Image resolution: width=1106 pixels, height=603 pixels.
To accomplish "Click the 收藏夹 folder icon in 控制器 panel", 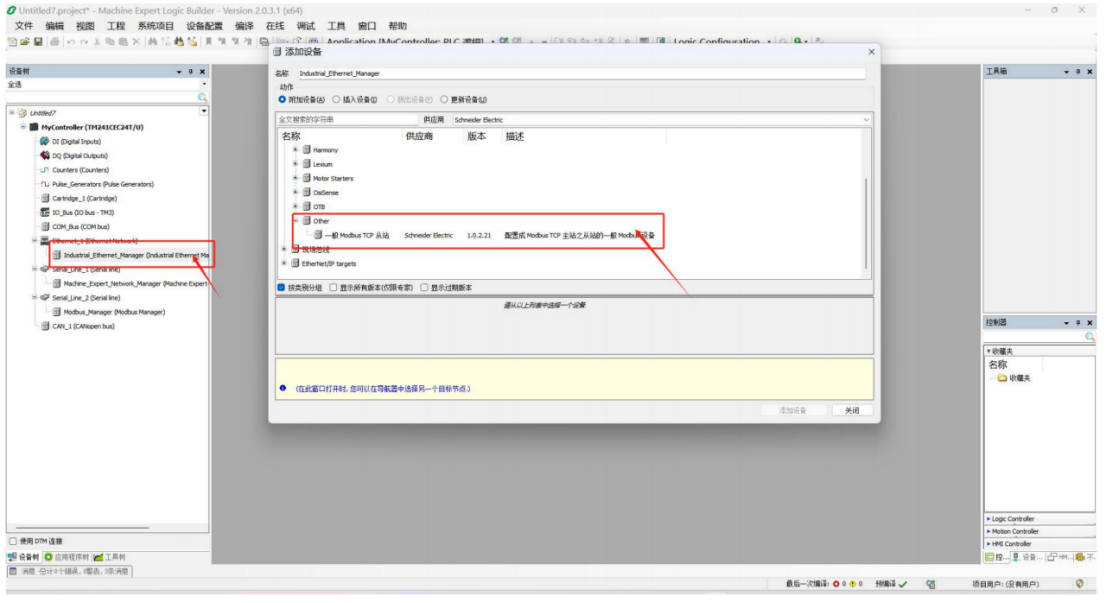I will click(x=1002, y=379).
